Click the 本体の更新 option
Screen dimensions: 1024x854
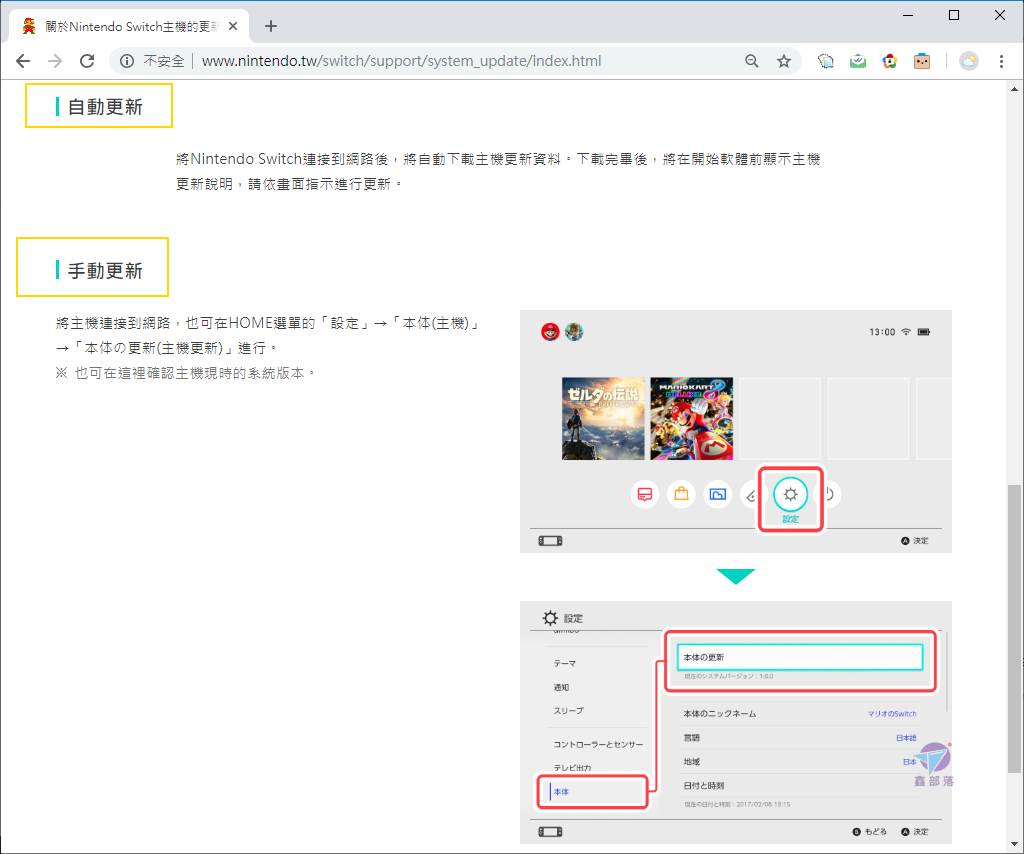pos(800,657)
